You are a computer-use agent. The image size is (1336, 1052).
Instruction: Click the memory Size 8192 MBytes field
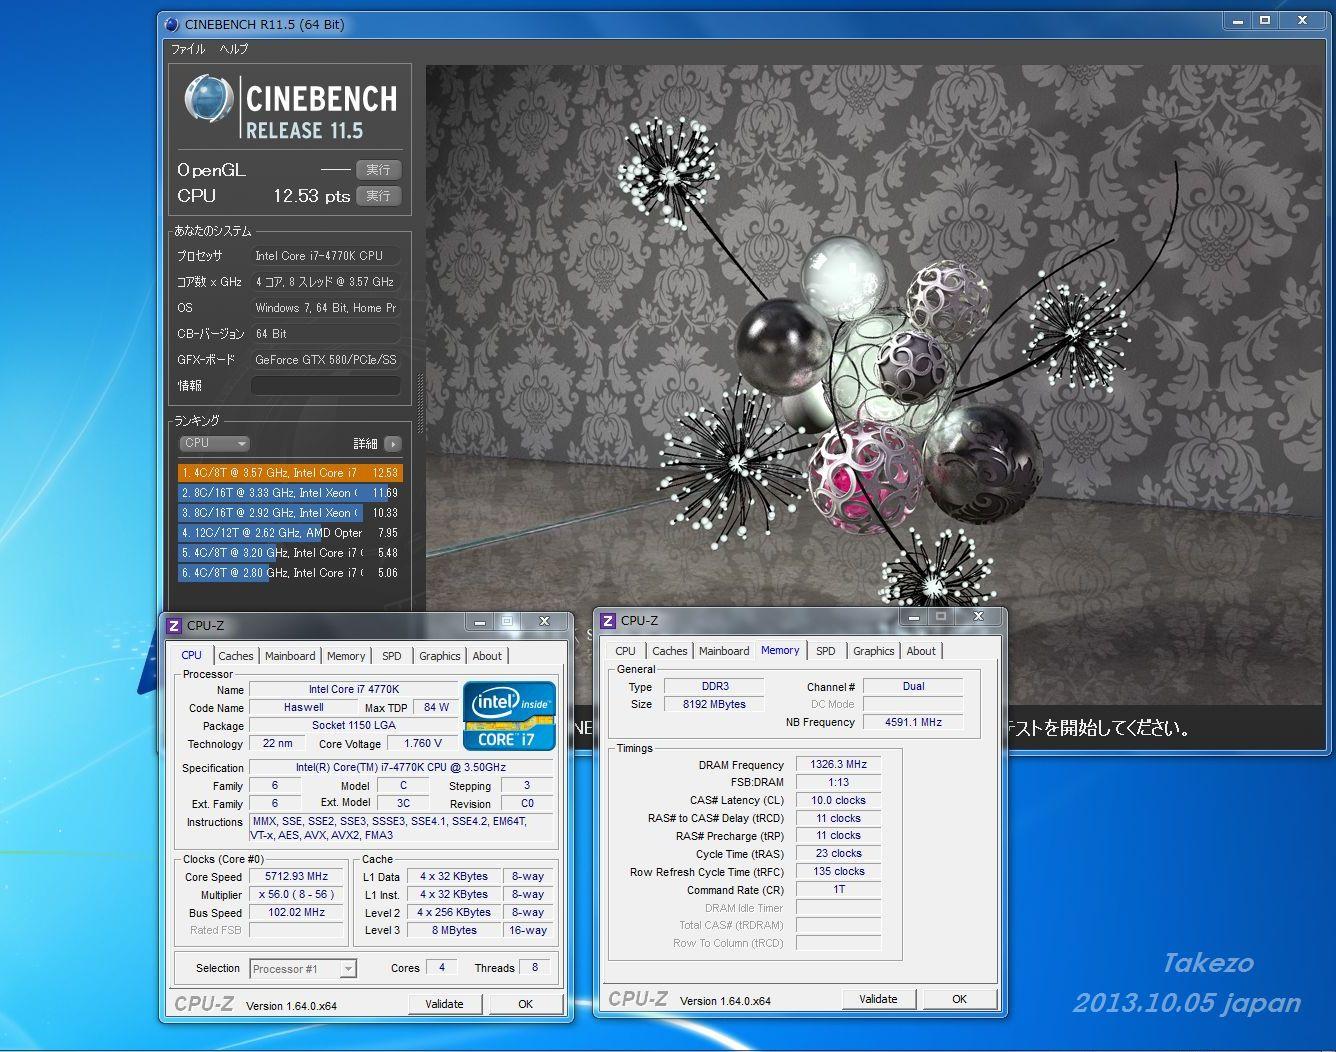[x=714, y=705]
